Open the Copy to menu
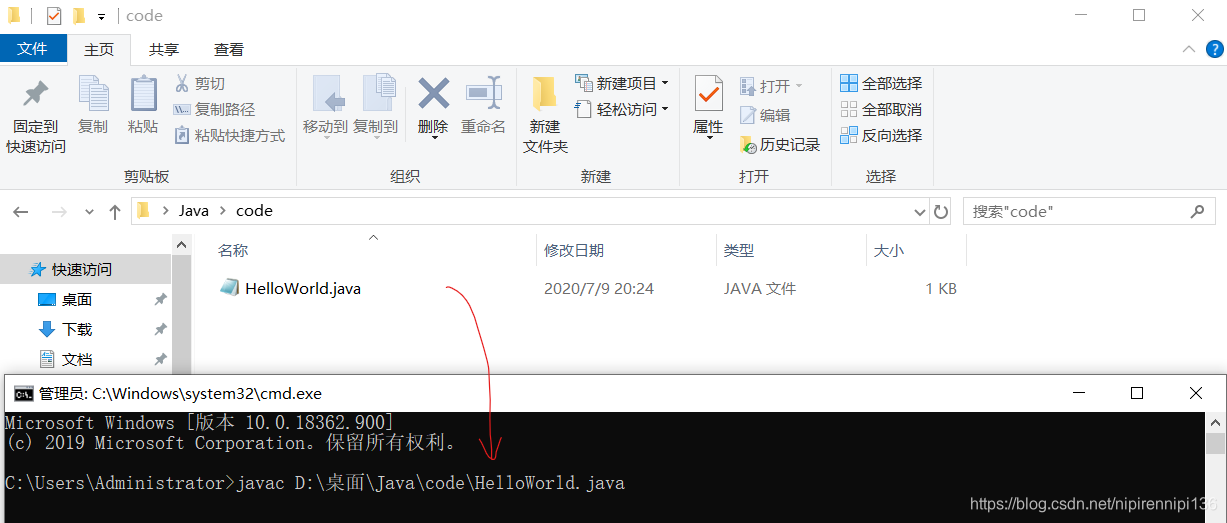Screen dimensions: 1227x523 [x=376, y=106]
